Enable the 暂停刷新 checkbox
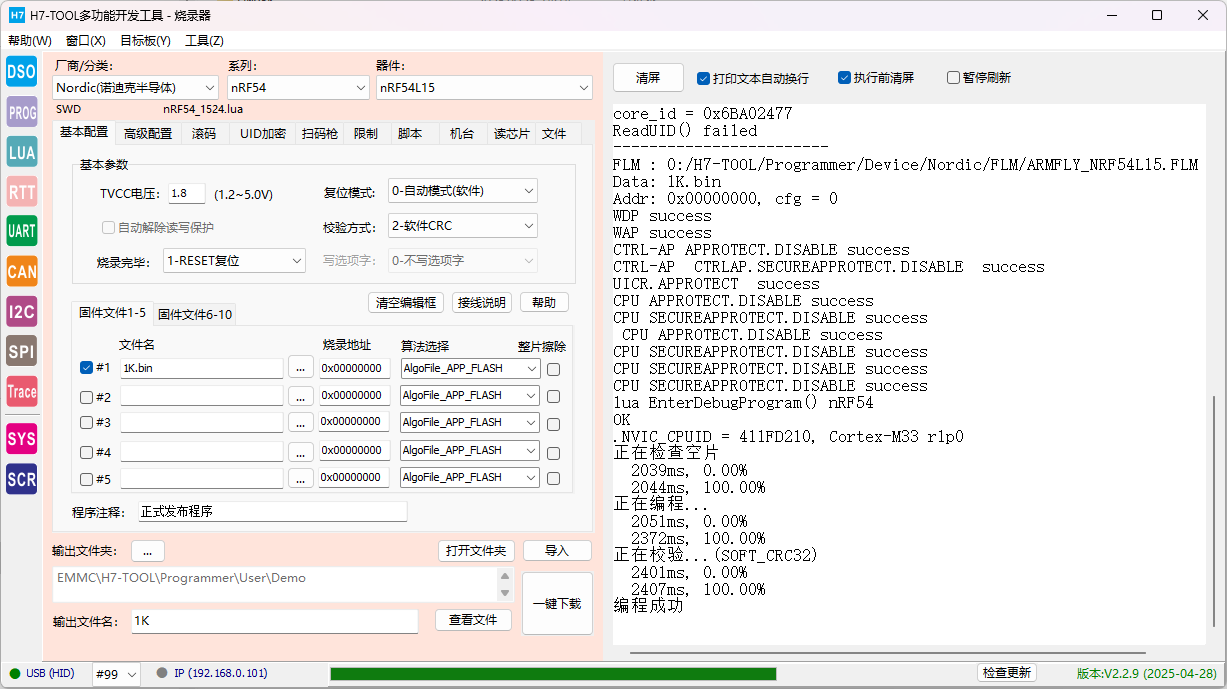Image resolution: width=1227 pixels, height=689 pixels. click(x=953, y=78)
